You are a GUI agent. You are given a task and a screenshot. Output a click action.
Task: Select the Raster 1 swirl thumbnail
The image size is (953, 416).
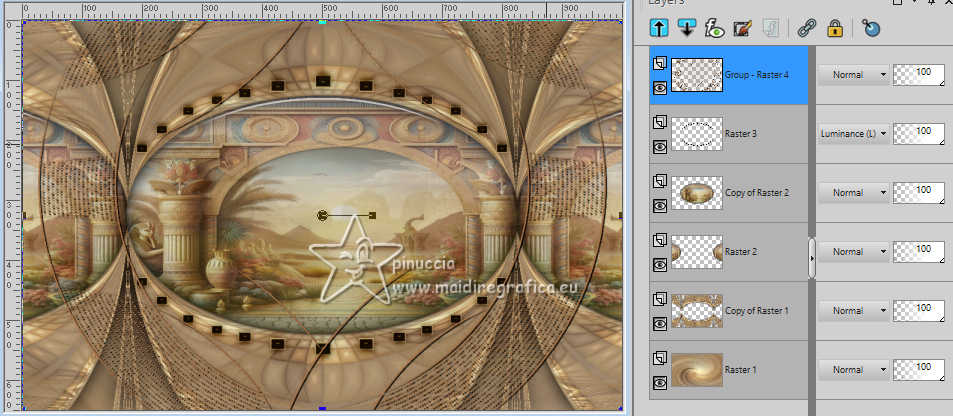[x=697, y=370]
